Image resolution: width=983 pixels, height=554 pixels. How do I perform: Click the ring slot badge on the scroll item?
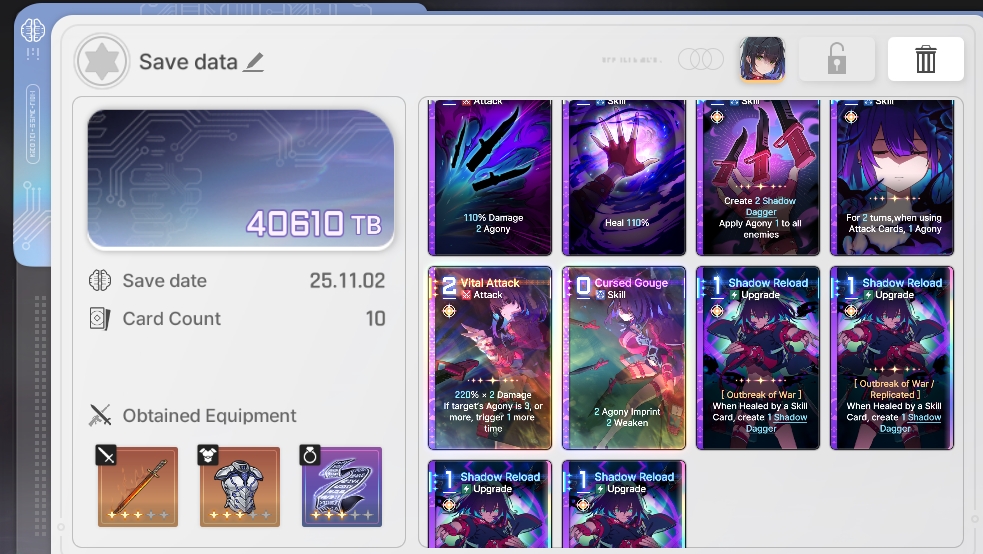(x=310, y=455)
